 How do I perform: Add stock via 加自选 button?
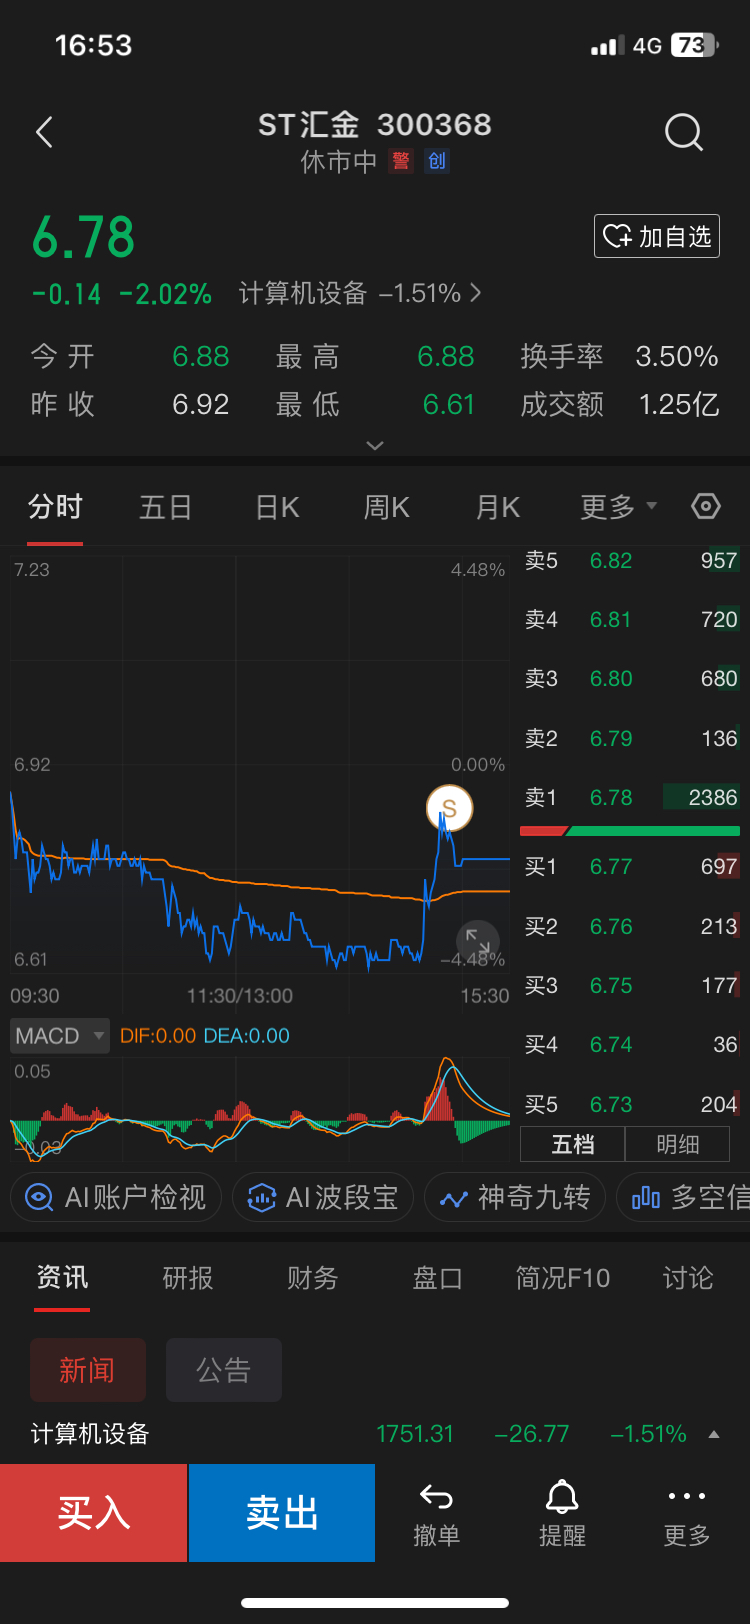click(657, 236)
